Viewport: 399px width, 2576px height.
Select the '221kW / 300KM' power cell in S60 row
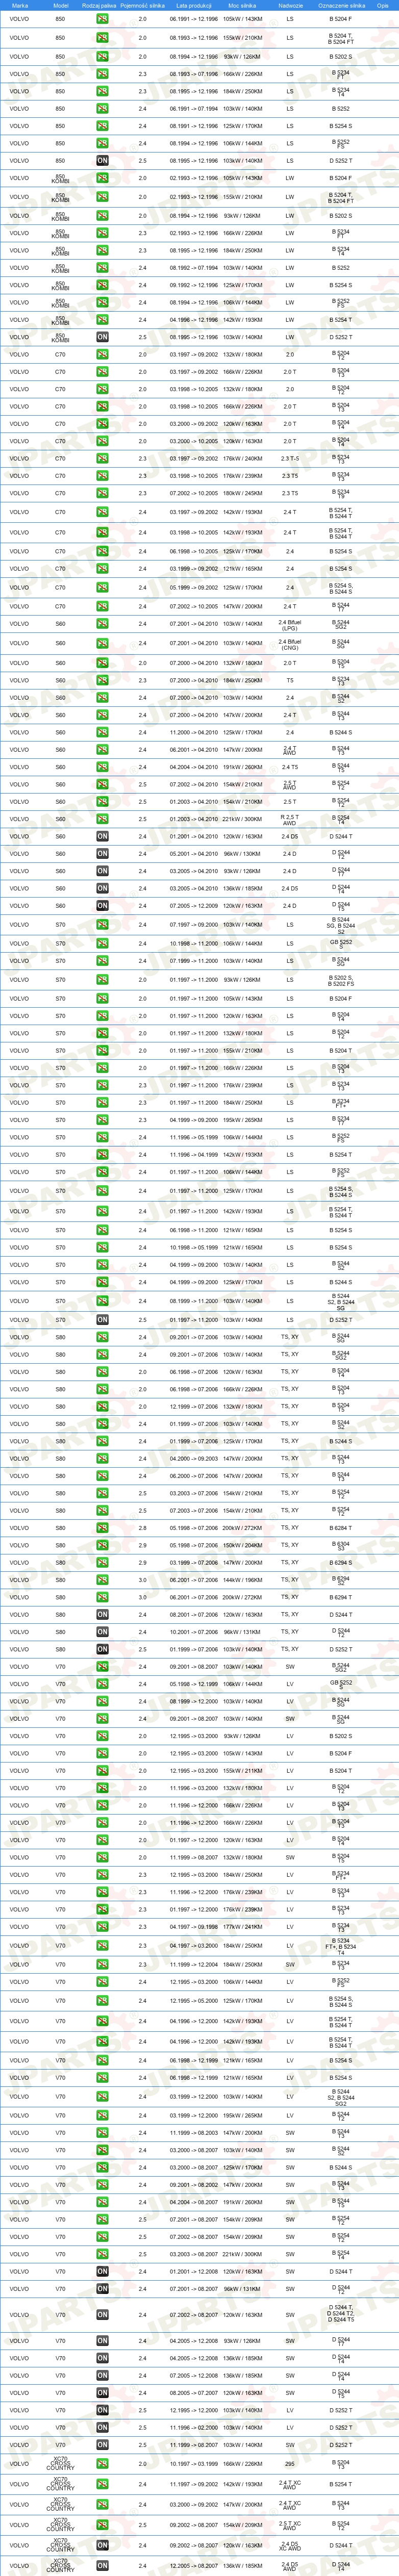[242, 819]
